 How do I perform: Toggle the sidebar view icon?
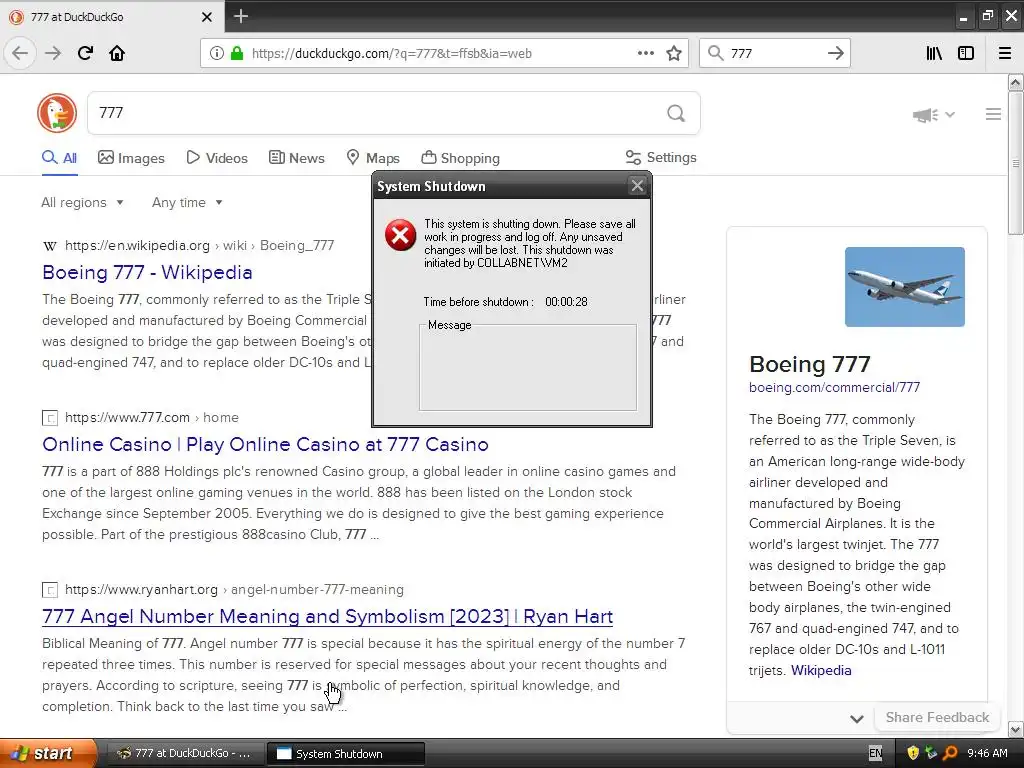[x=966, y=53]
